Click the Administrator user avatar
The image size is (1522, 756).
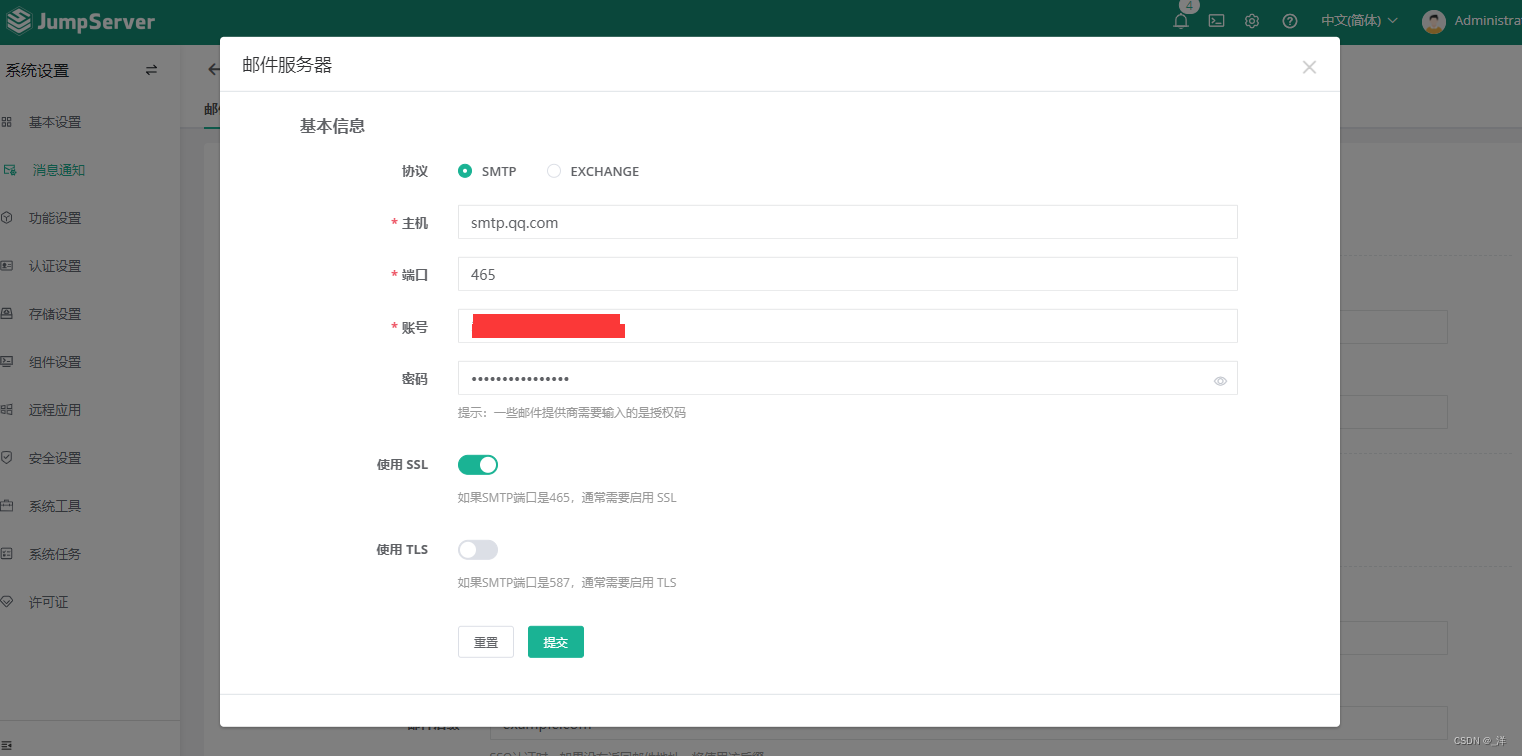point(1434,21)
